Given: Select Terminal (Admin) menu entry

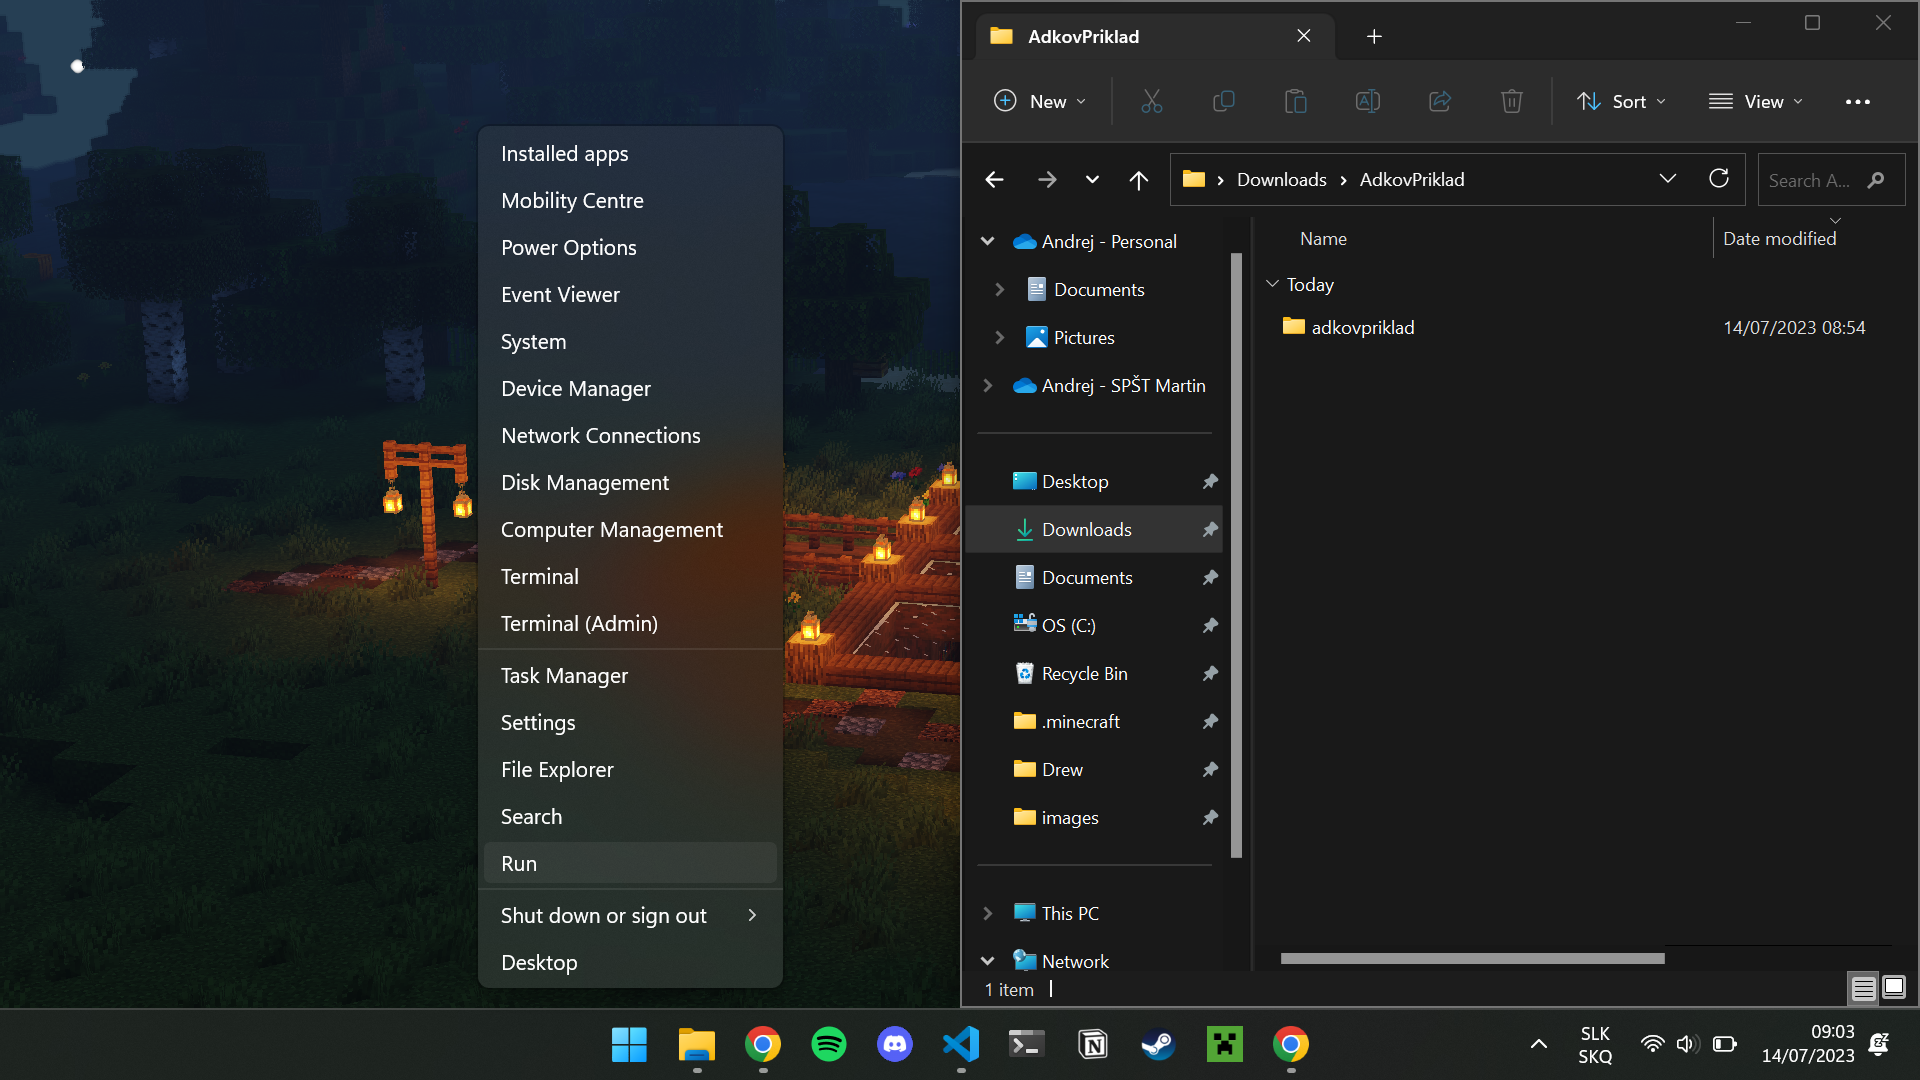Looking at the screenshot, I should 630,623.
